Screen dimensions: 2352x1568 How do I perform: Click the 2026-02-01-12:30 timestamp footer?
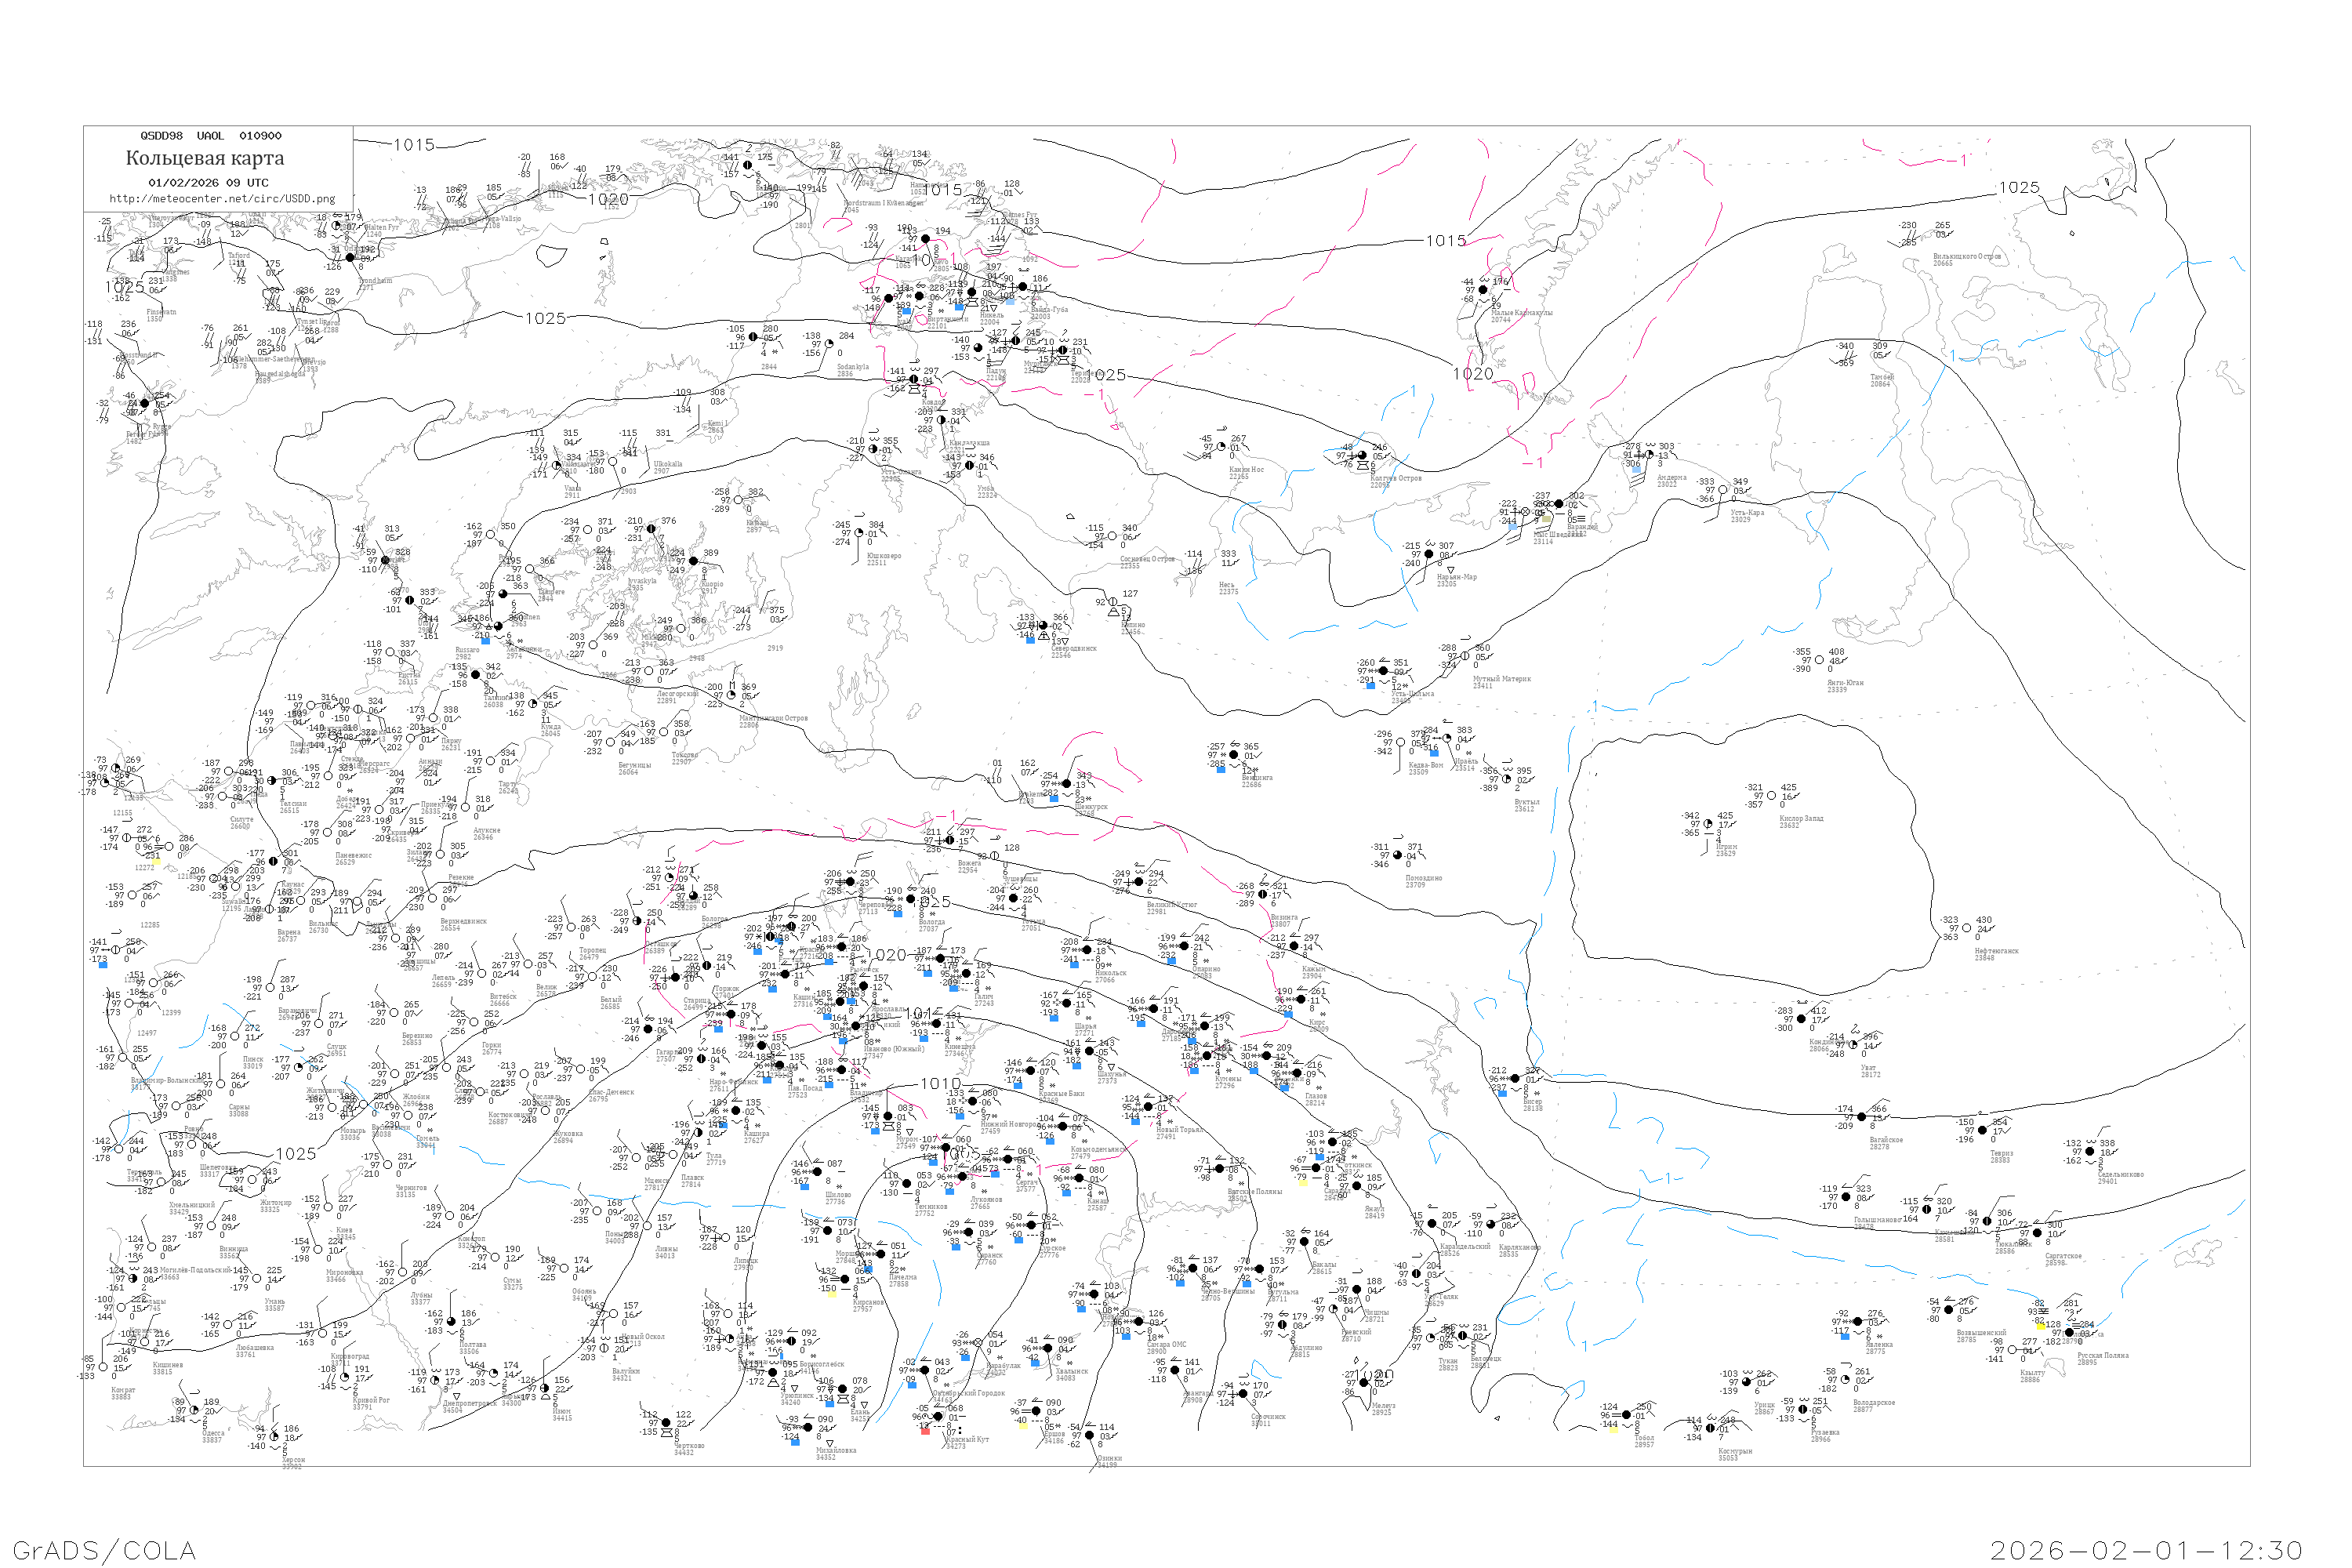pyautogui.click(x=2146, y=1550)
